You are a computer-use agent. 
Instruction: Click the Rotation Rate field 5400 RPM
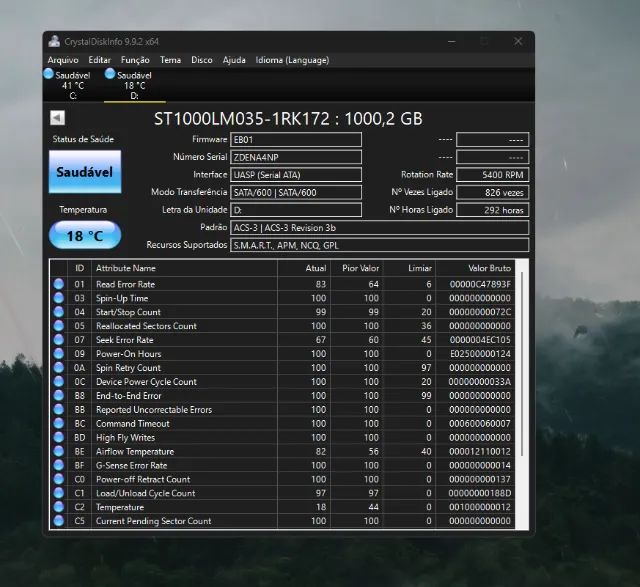(493, 175)
